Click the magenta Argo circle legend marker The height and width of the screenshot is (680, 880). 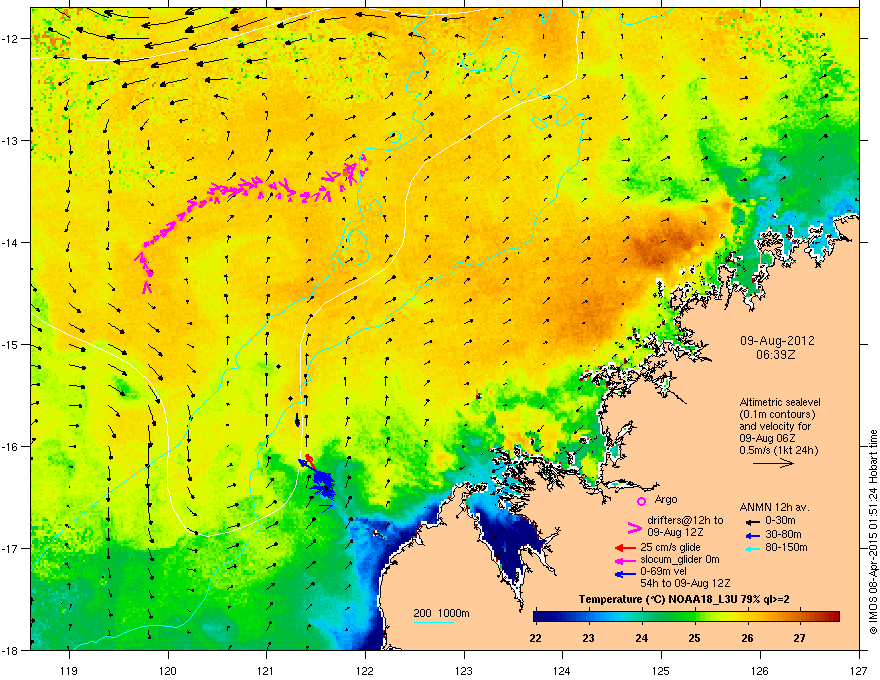pyautogui.click(x=641, y=501)
